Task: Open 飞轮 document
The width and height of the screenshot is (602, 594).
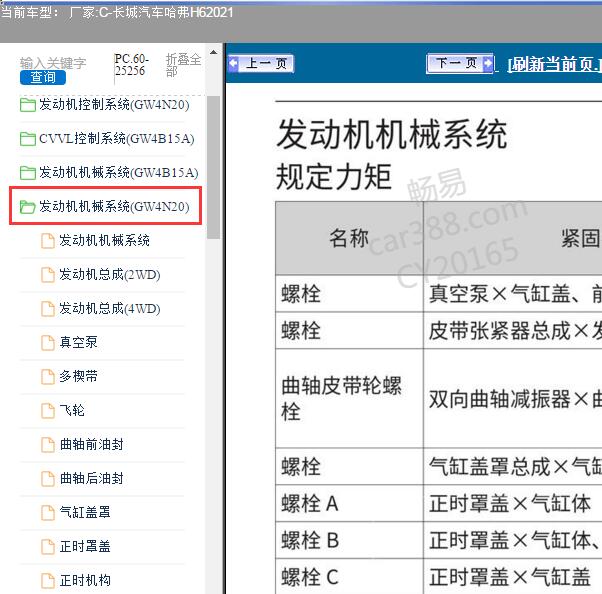Action: pos(72,410)
